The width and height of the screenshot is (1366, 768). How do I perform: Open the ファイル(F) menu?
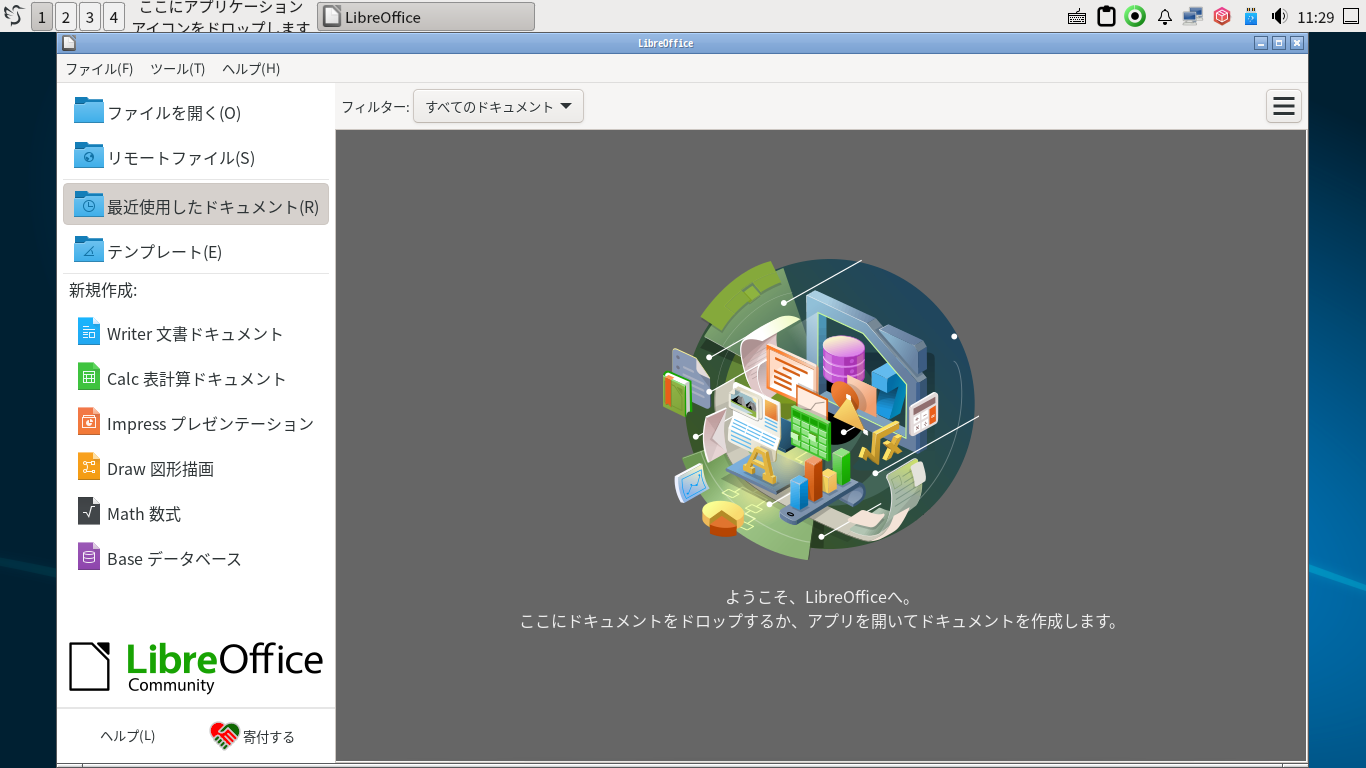coord(99,69)
